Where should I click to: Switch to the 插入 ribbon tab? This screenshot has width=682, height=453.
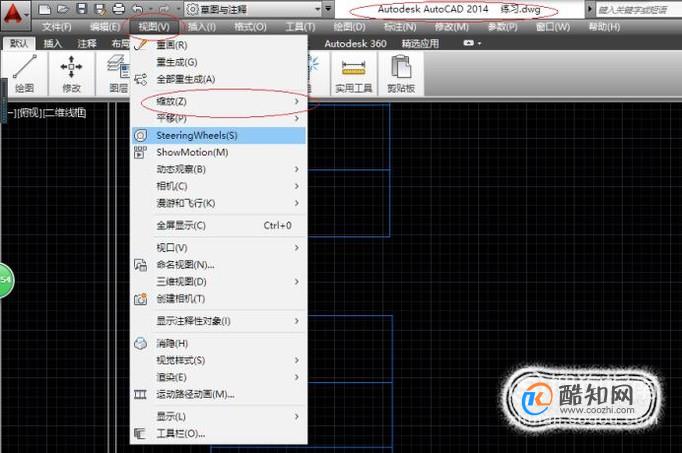53,43
